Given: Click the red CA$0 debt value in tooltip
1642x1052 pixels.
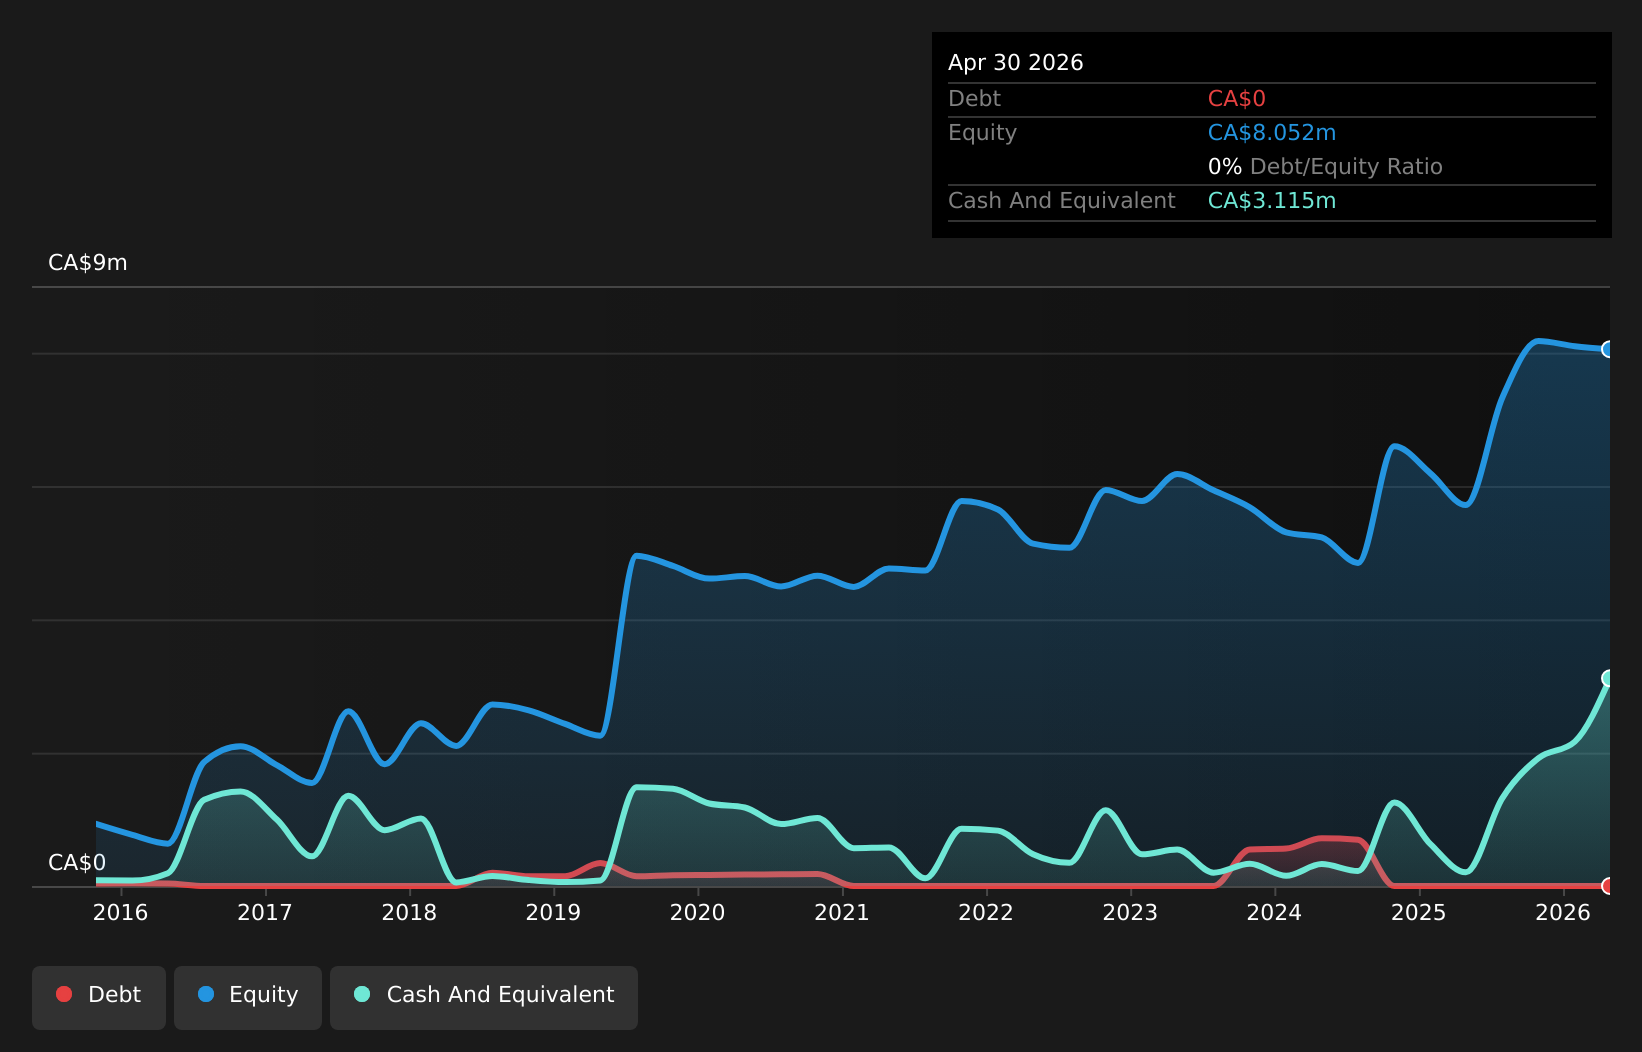Looking at the screenshot, I should pos(1237,99).
